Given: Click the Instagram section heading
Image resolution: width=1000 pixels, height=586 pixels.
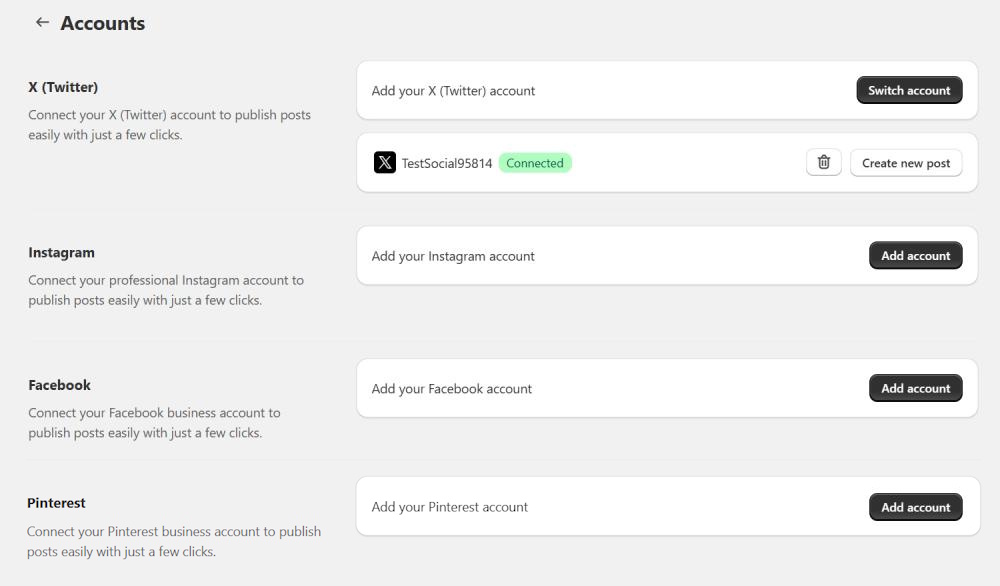Looking at the screenshot, I should 61,253.
